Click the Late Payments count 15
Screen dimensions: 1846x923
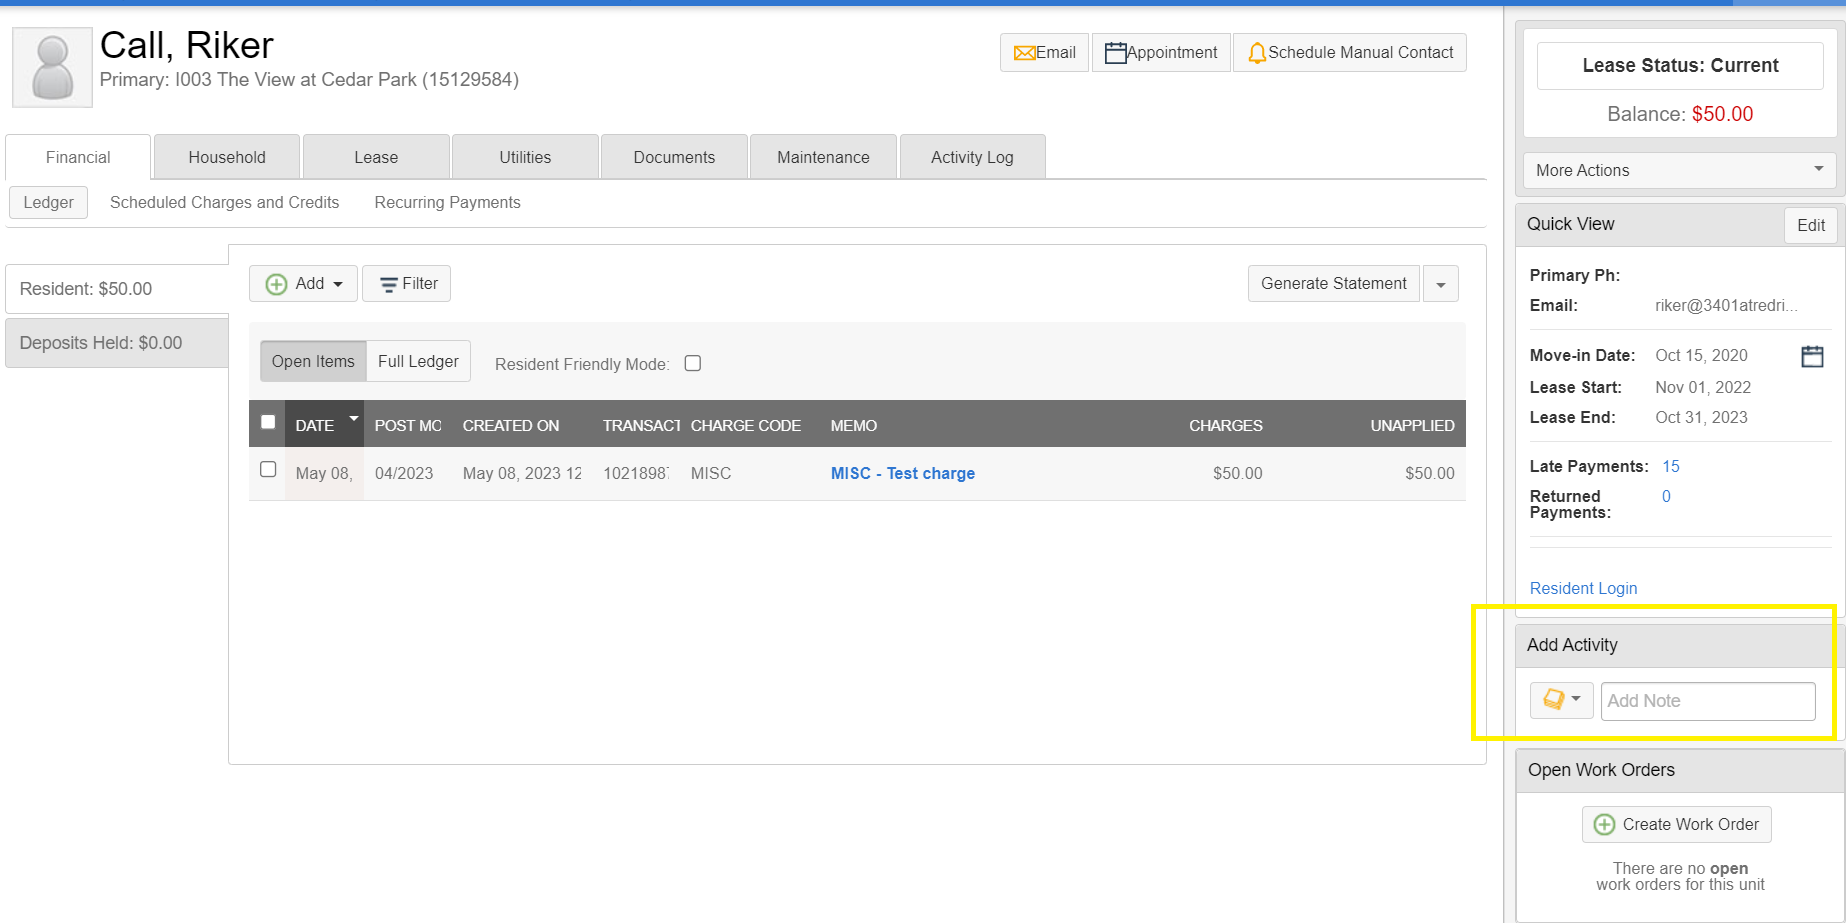coord(1671,466)
